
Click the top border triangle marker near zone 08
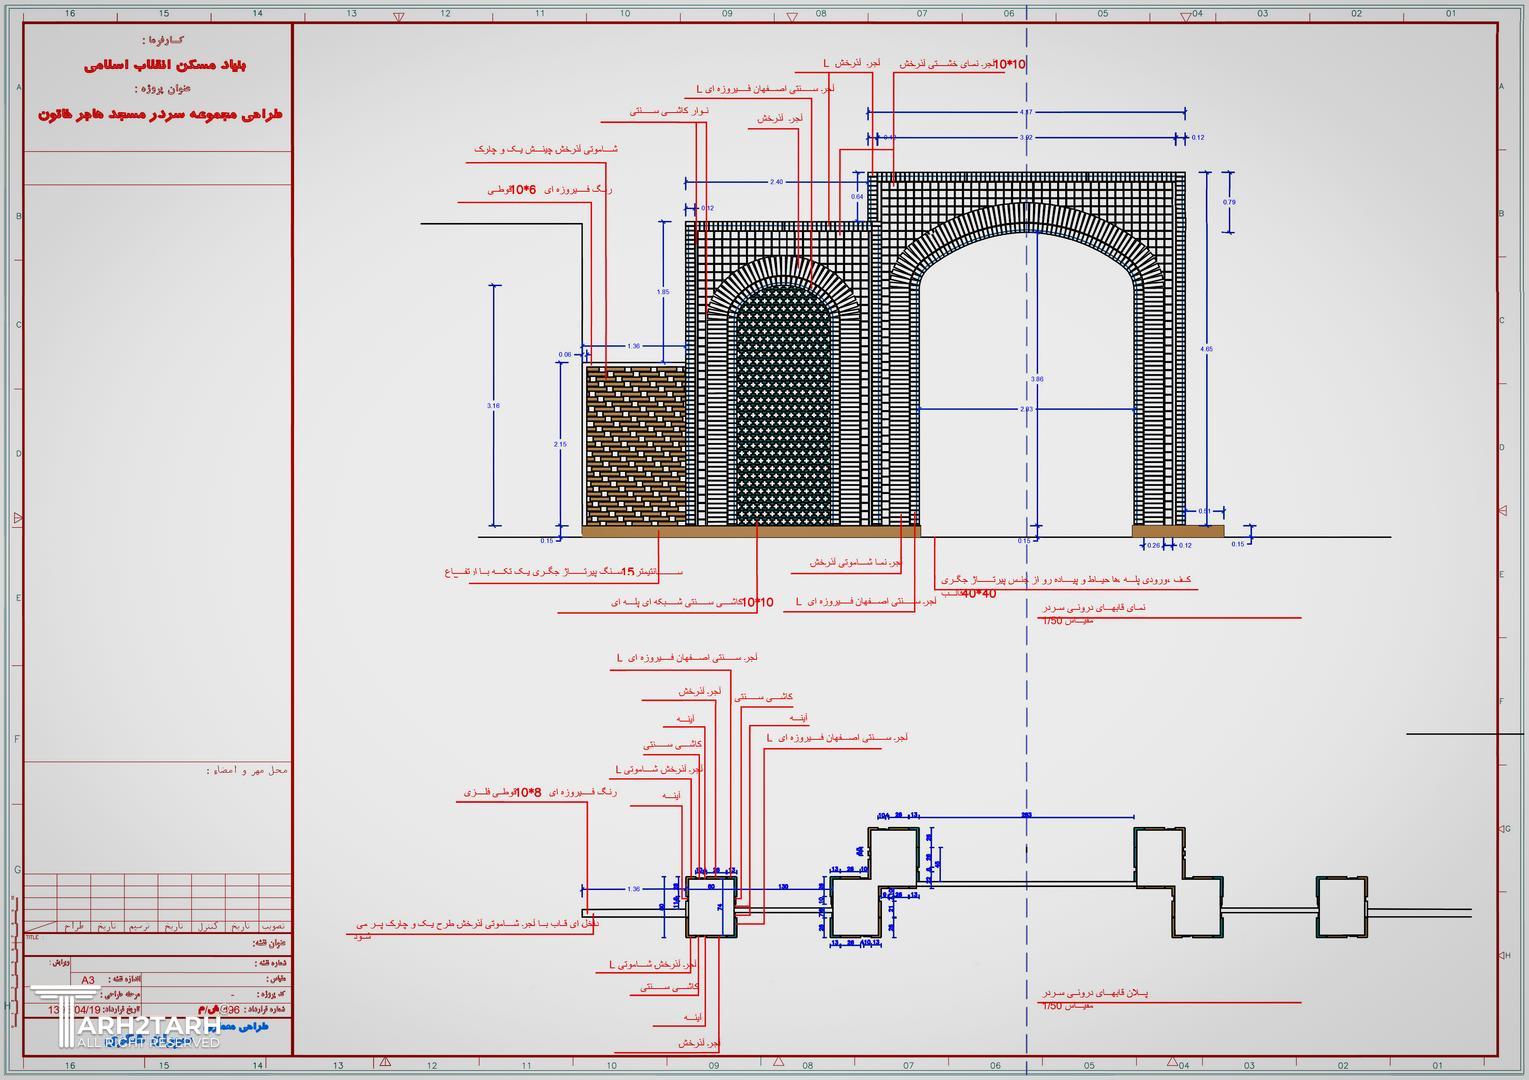pyautogui.click(x=792, y=17)
